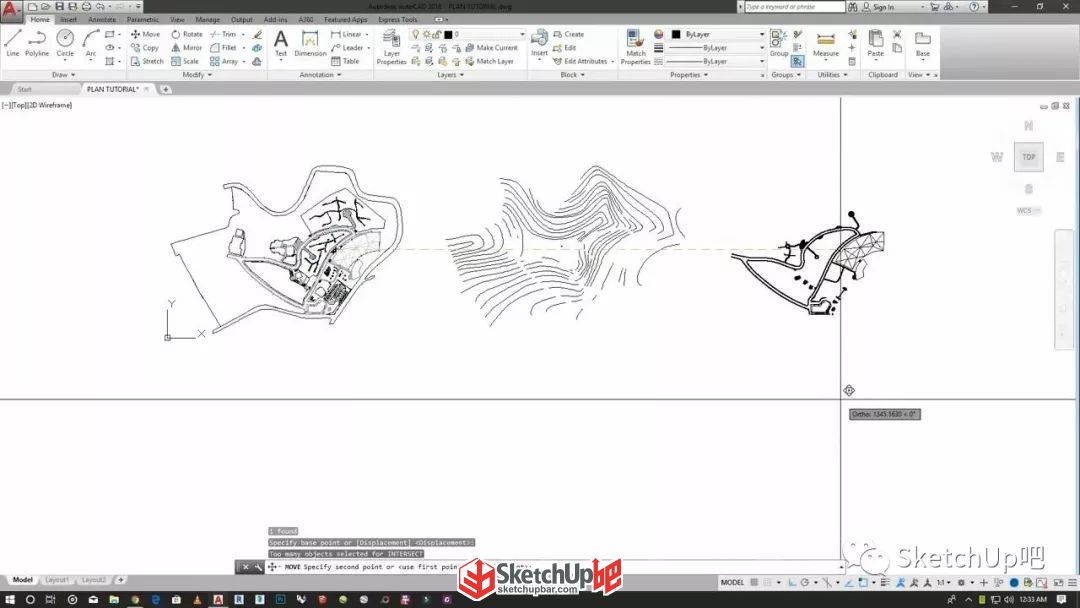The width and height of the screenshot is (1080, 608).
Task: Activate the Fillet tool
Action: point(223,48)
